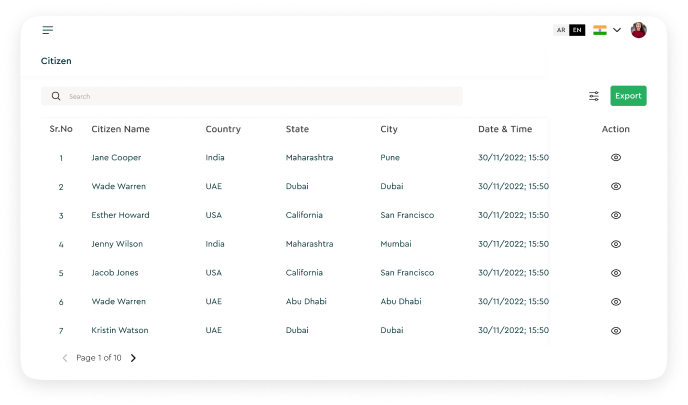
Task: View details for Esther Howard row
Action: click(x=616, y=215)
